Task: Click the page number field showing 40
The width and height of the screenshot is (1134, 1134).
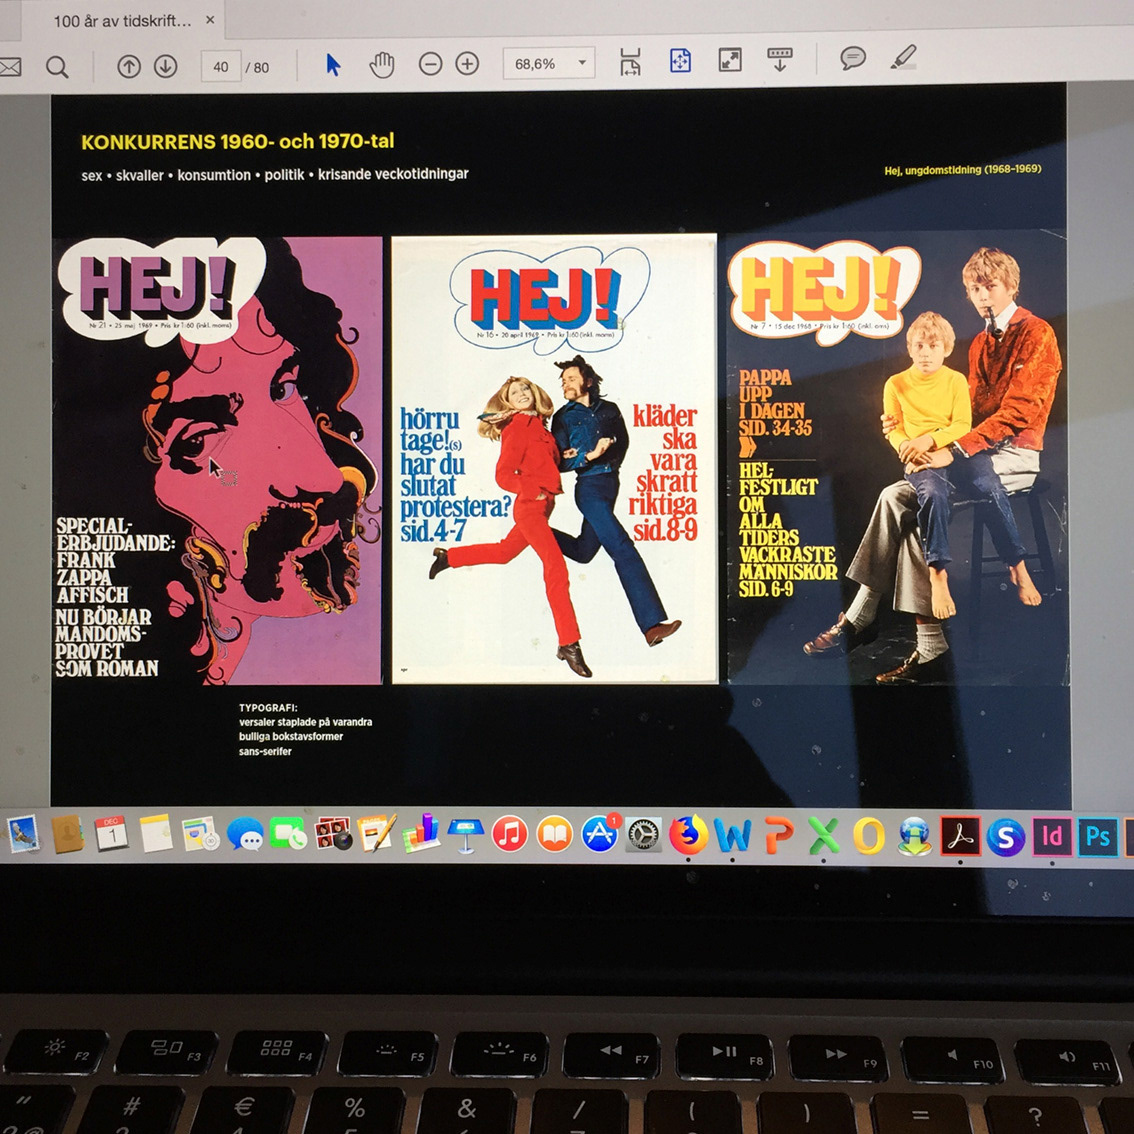Action: [x=221, y=67]
